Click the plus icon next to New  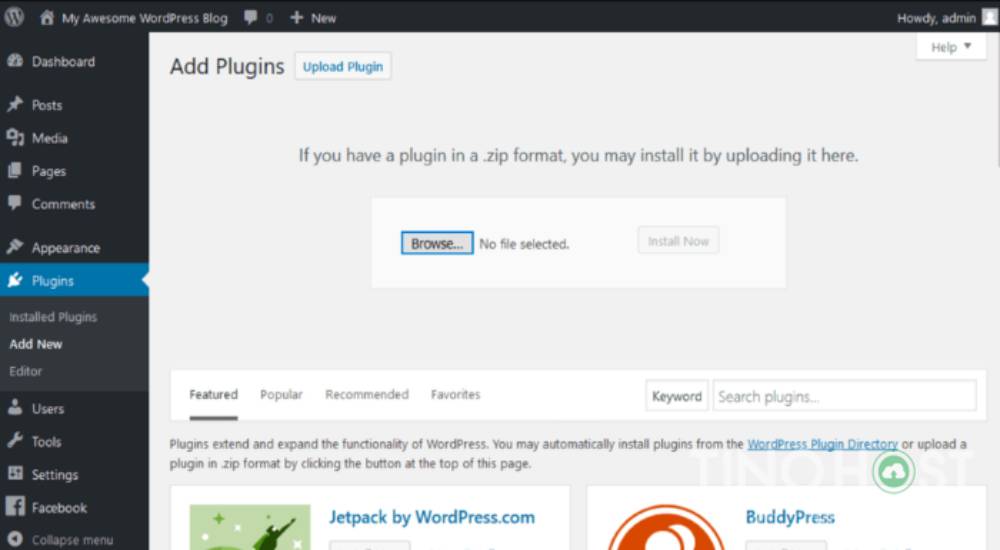[296, 17]
